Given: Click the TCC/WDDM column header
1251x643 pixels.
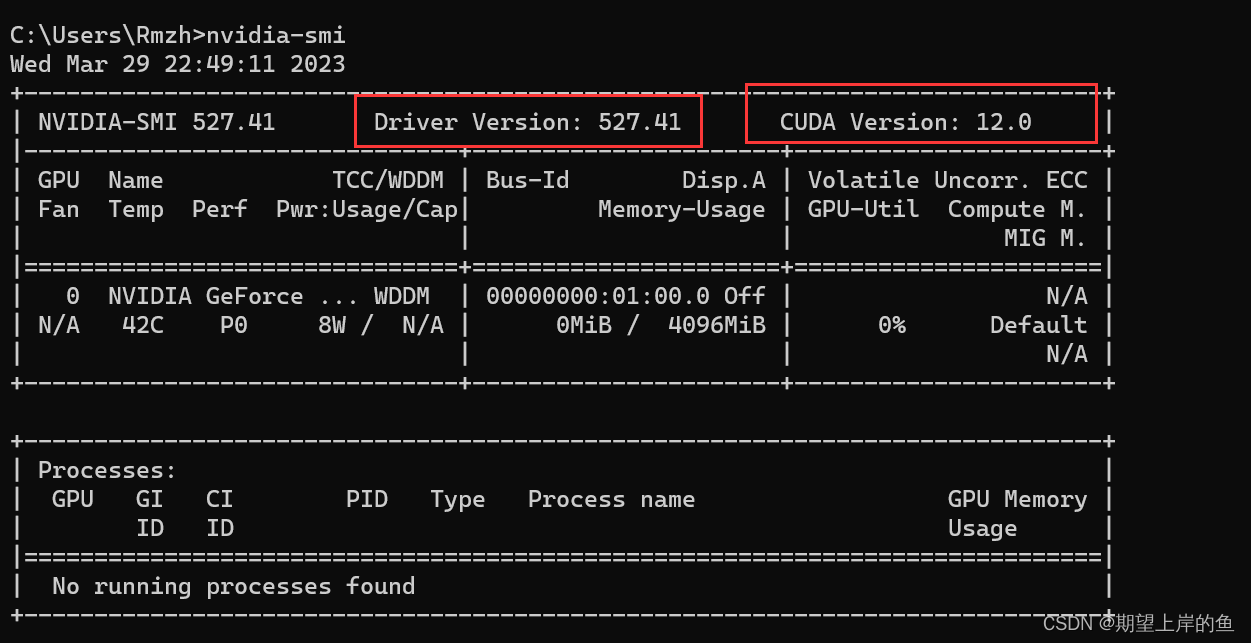Looking at the screenshot, I should pos(388,180).
